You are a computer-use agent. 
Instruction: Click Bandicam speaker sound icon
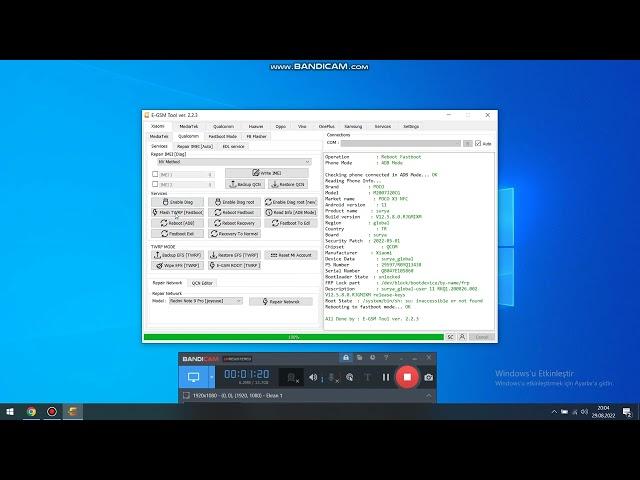[313, 378]
